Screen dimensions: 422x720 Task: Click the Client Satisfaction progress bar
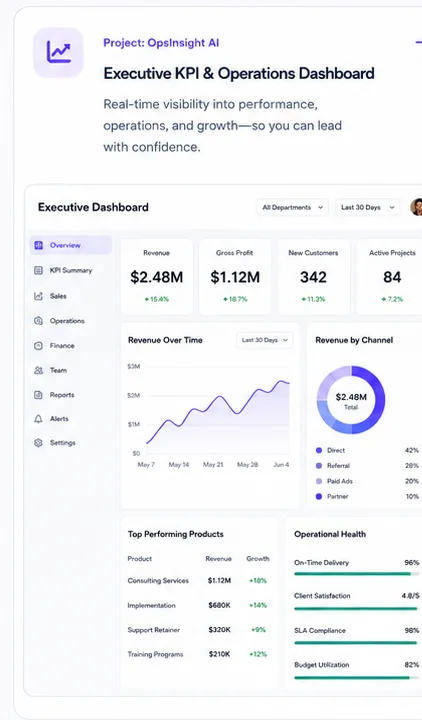point(356,608)
